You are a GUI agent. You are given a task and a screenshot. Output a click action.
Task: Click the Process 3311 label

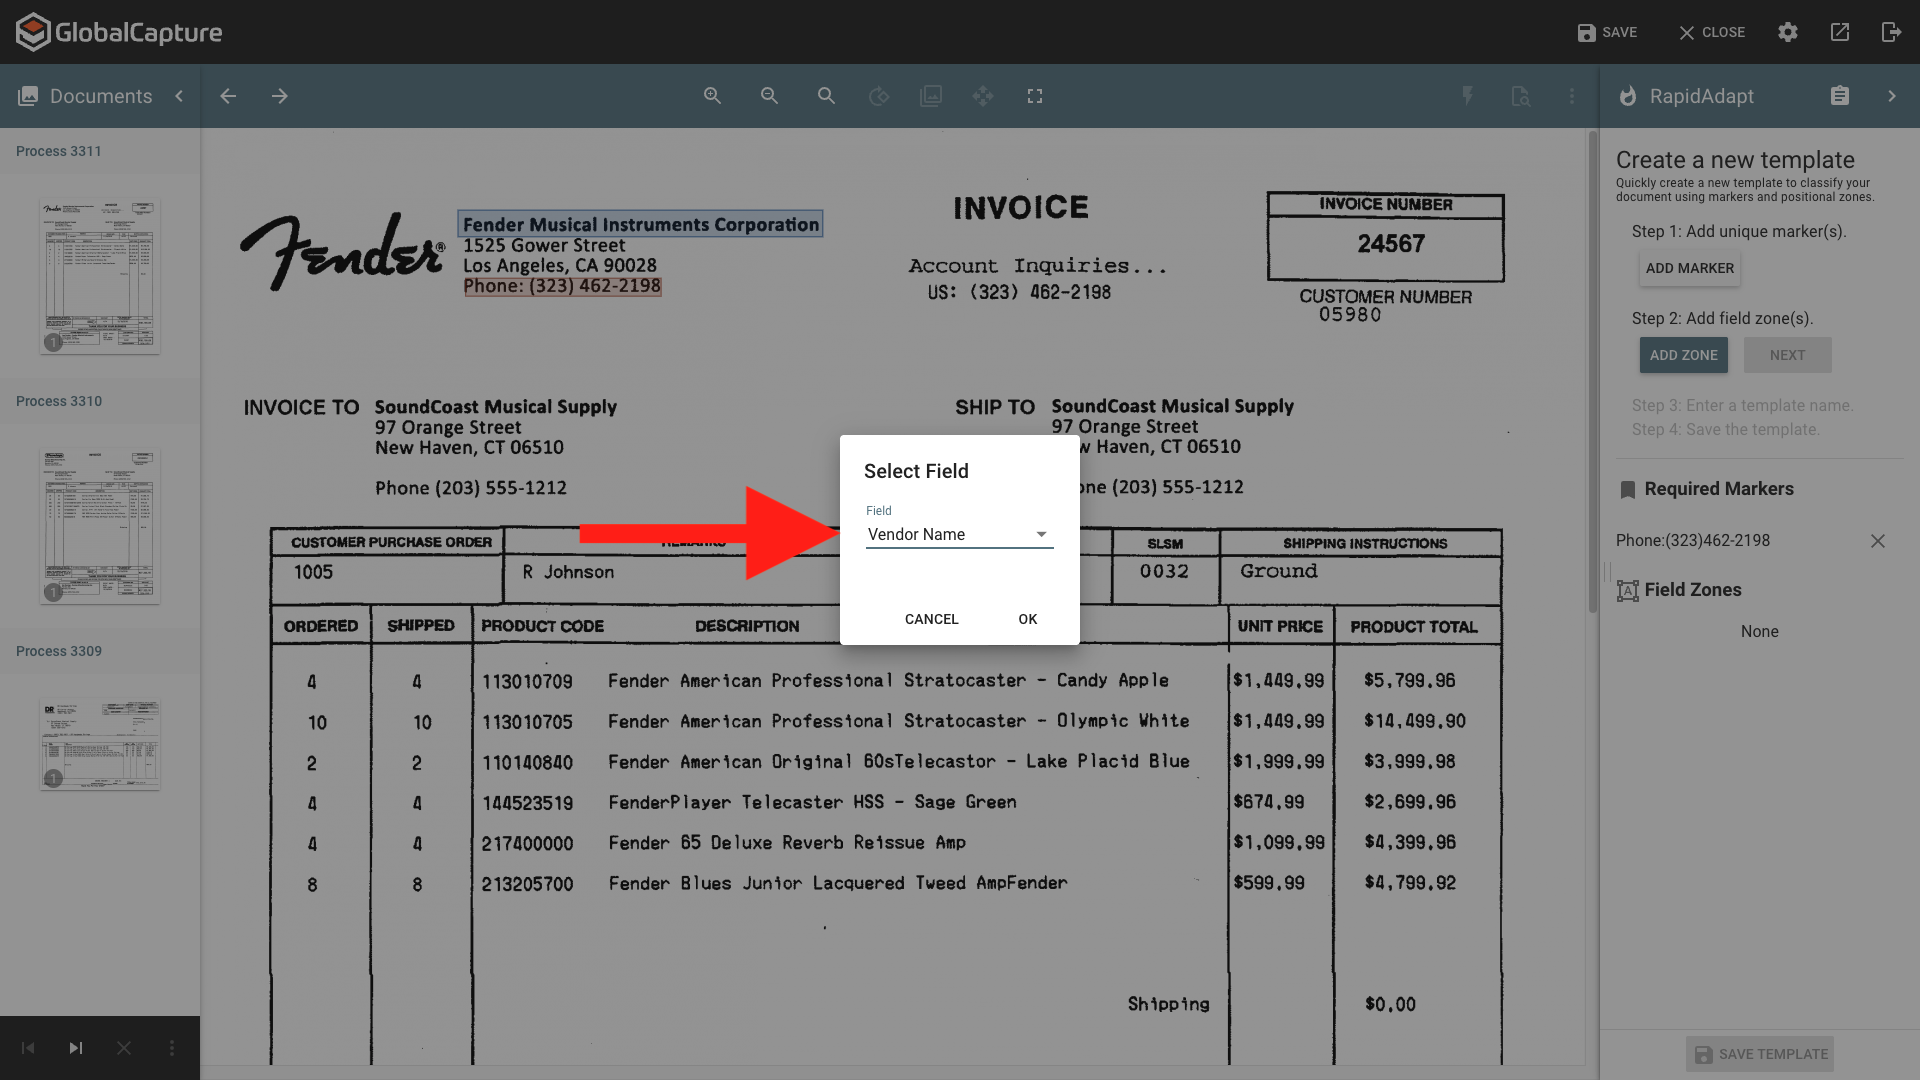[x=59, y=151]
